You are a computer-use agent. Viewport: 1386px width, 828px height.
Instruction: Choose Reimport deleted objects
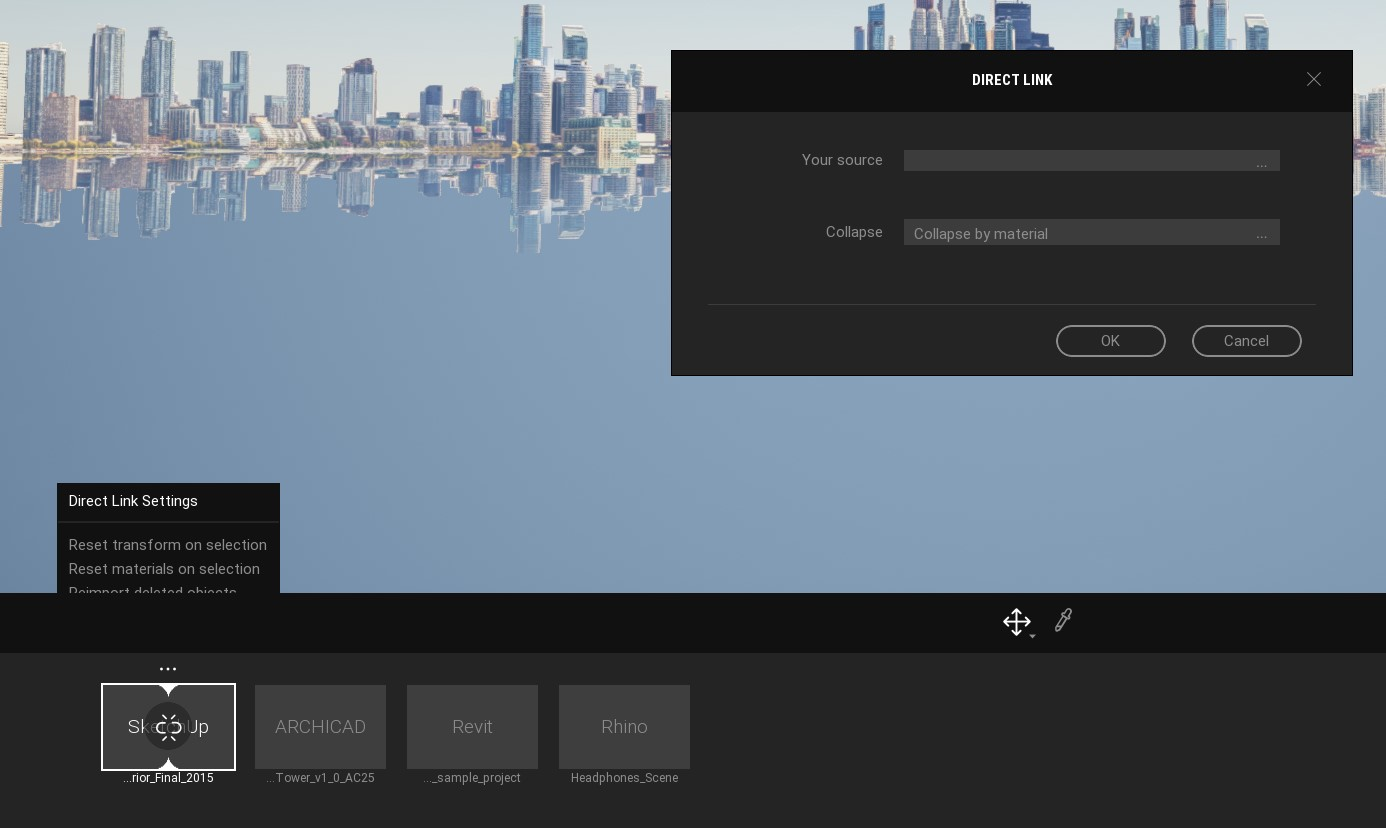click(152, 592)
